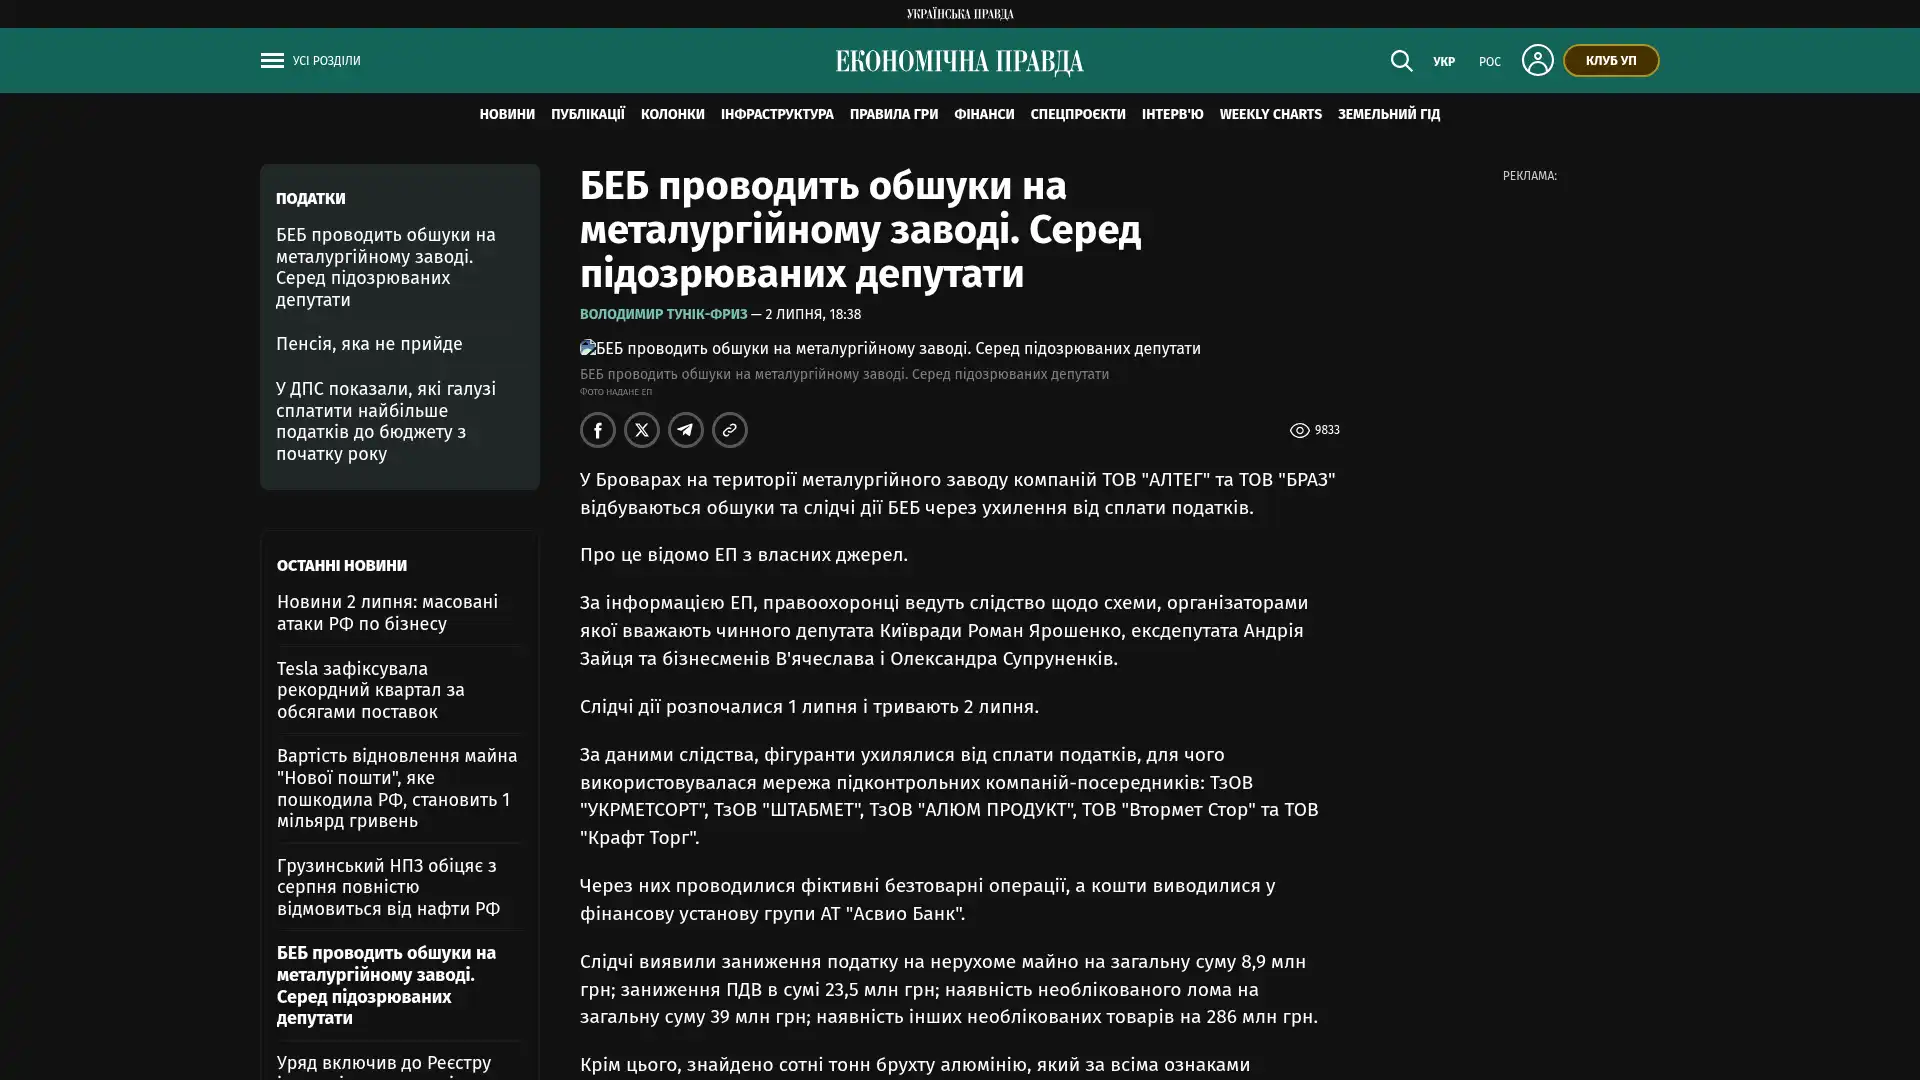1920x1080 pixels.
Task: Open the hamburger menu for all sections
Action: click(x=272, y=61)
